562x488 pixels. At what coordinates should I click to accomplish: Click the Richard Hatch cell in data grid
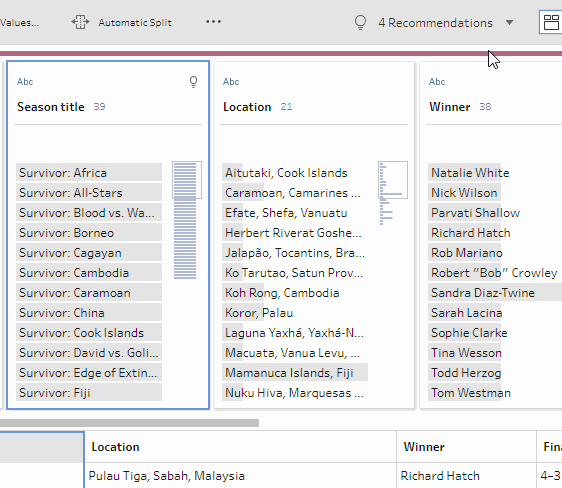[x=466, y=475]
